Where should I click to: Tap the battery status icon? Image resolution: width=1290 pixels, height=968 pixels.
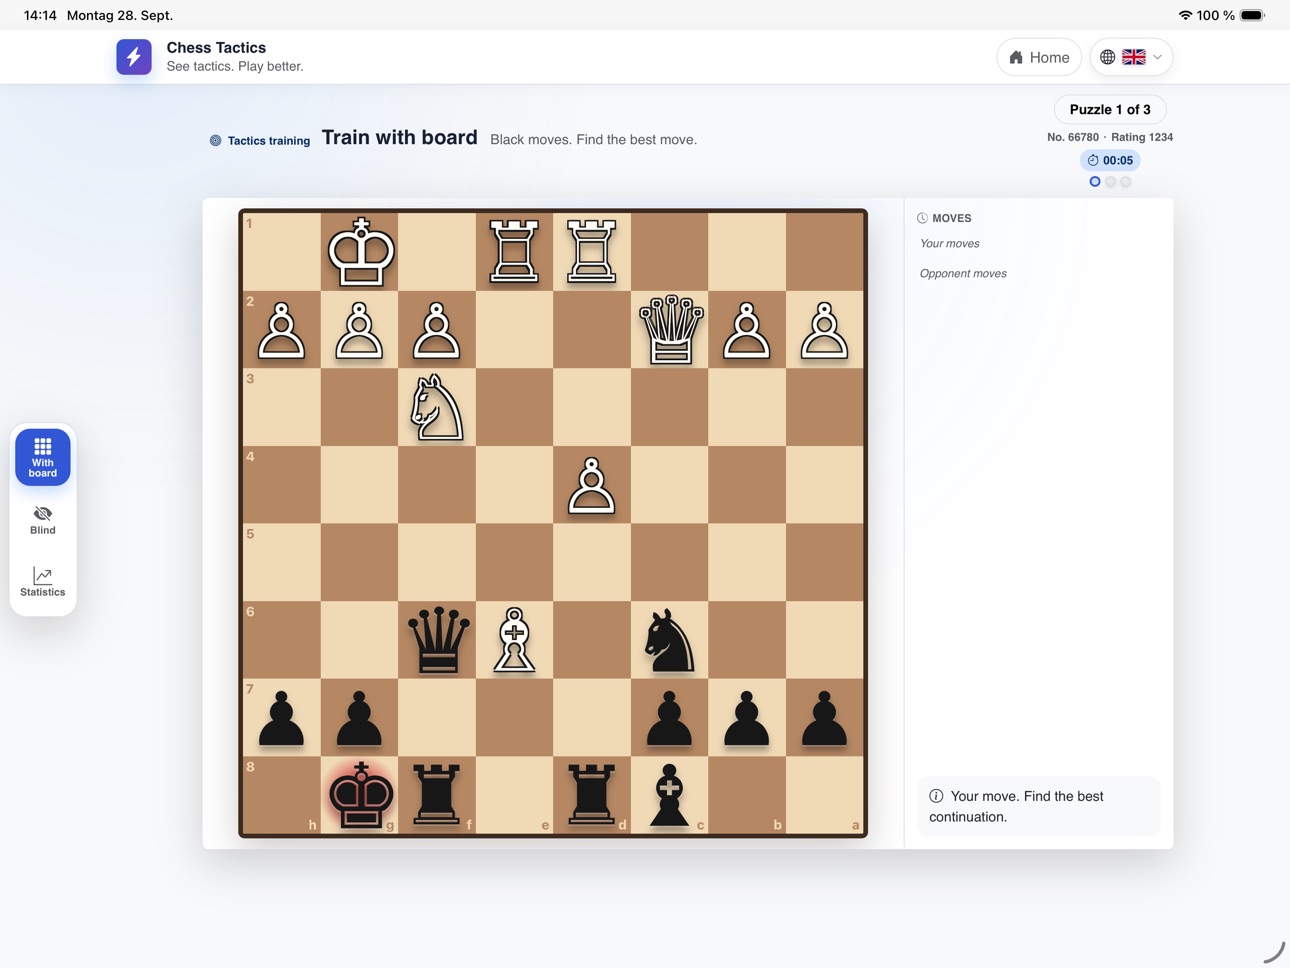[1252, 15]
